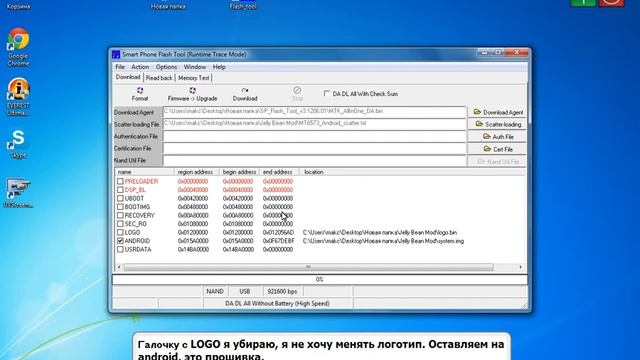Click the name column header
Image resolution: width=640 pixels, height=360 pixels.
[x=144, y=172]
